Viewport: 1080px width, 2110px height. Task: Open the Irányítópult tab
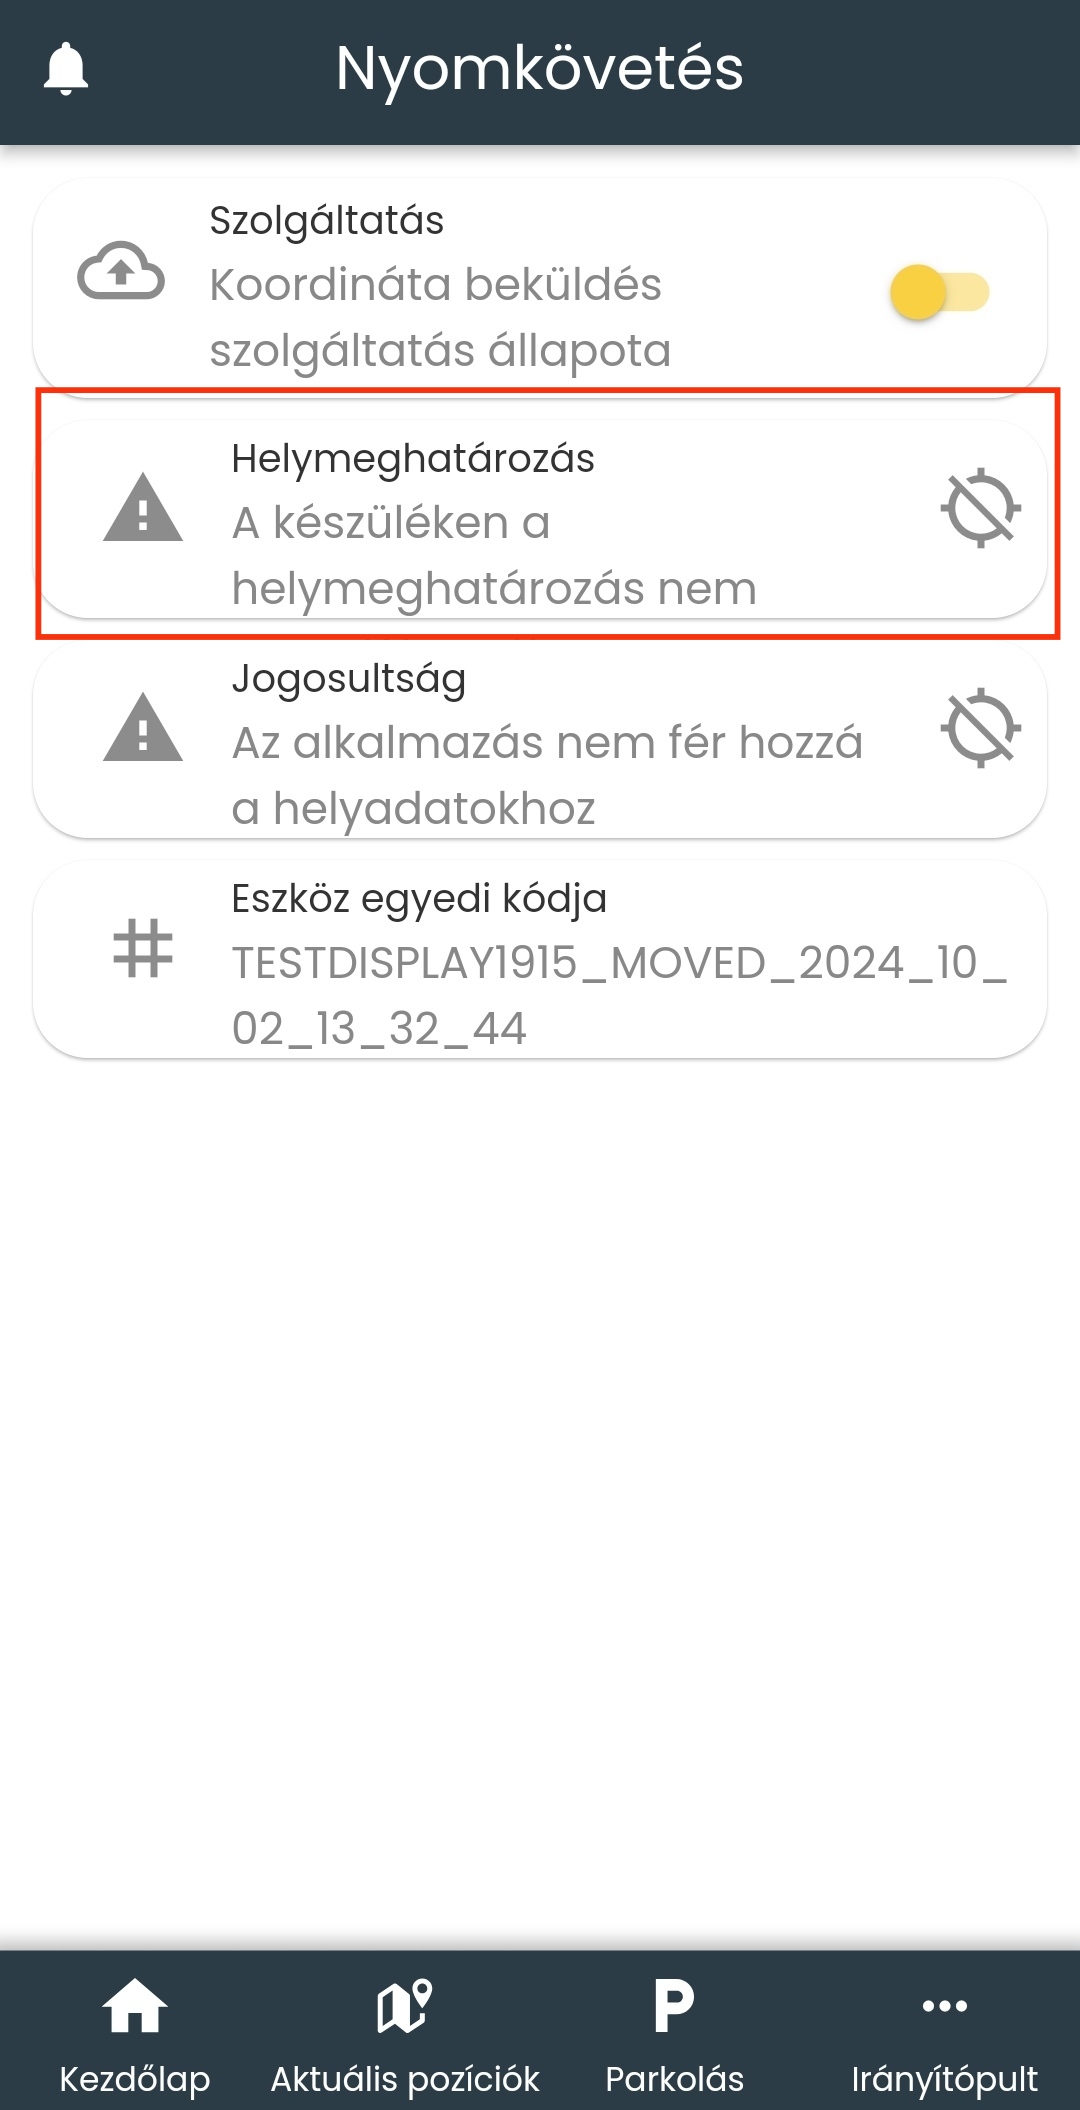click(945, 2030)
